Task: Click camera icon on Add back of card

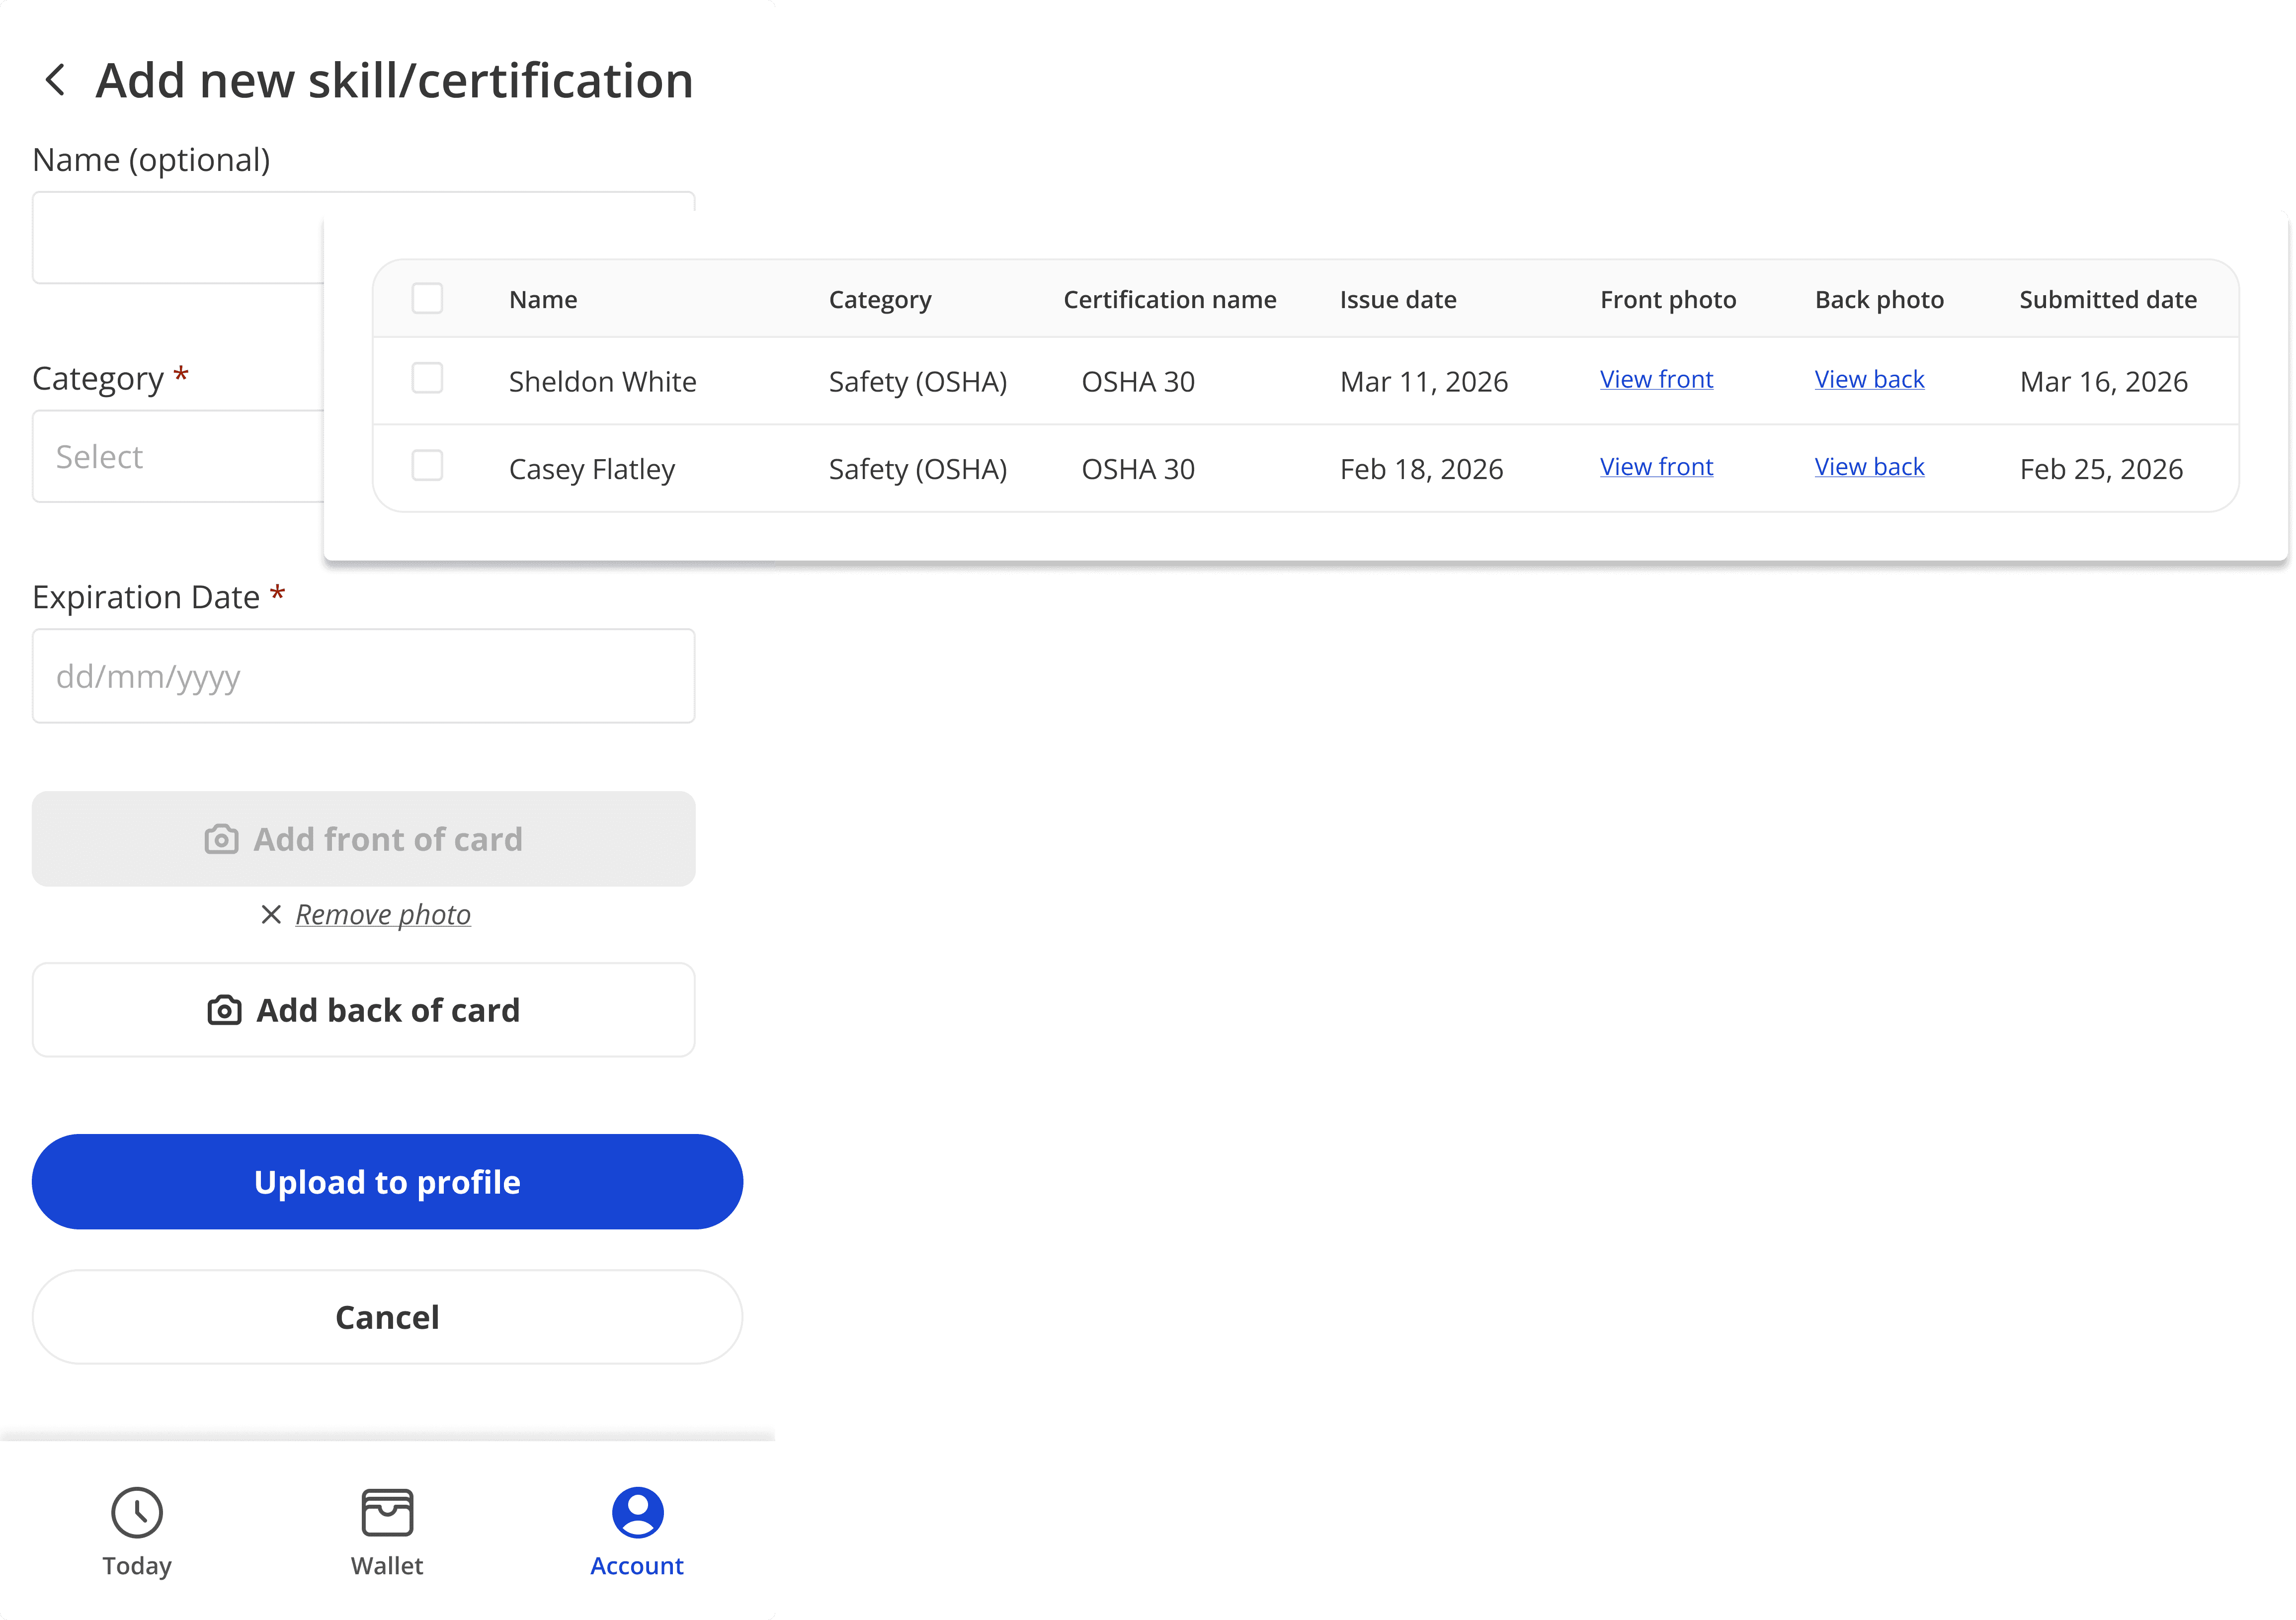Action: point(224,1010)
